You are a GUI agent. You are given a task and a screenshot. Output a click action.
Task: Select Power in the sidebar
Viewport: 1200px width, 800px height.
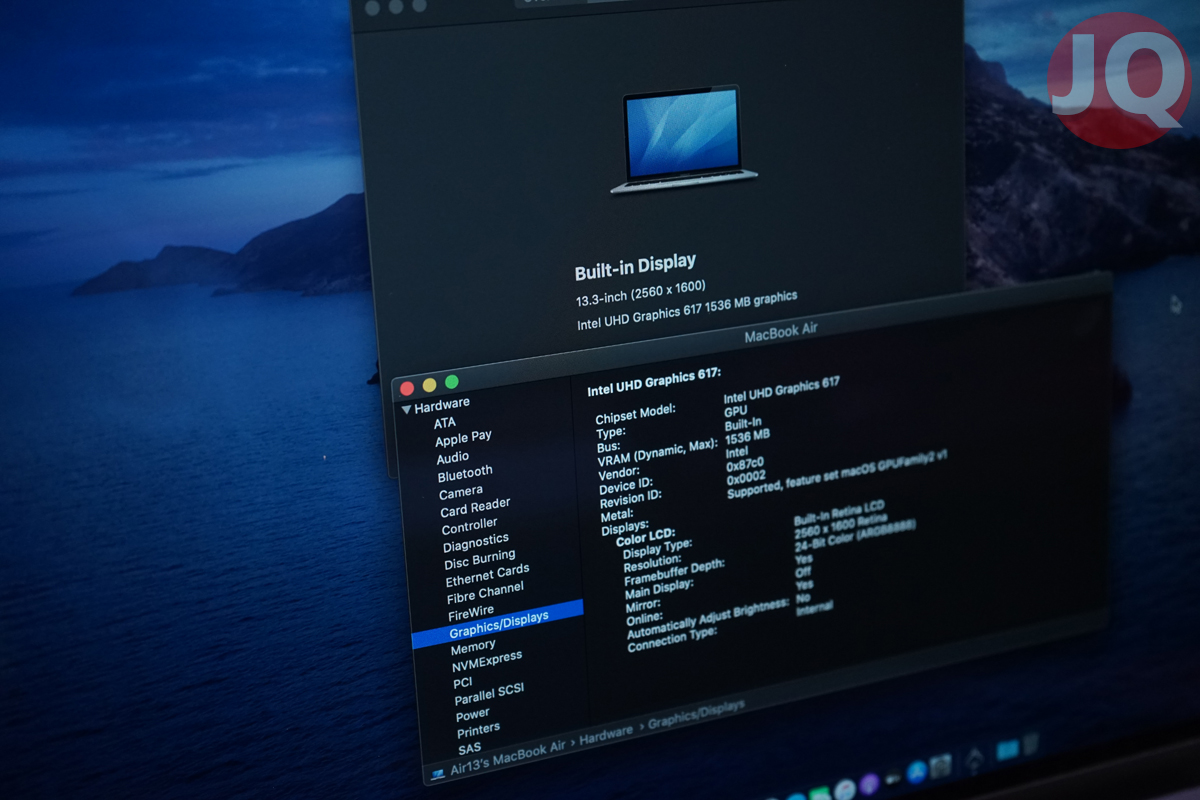[x=473, y=715]
